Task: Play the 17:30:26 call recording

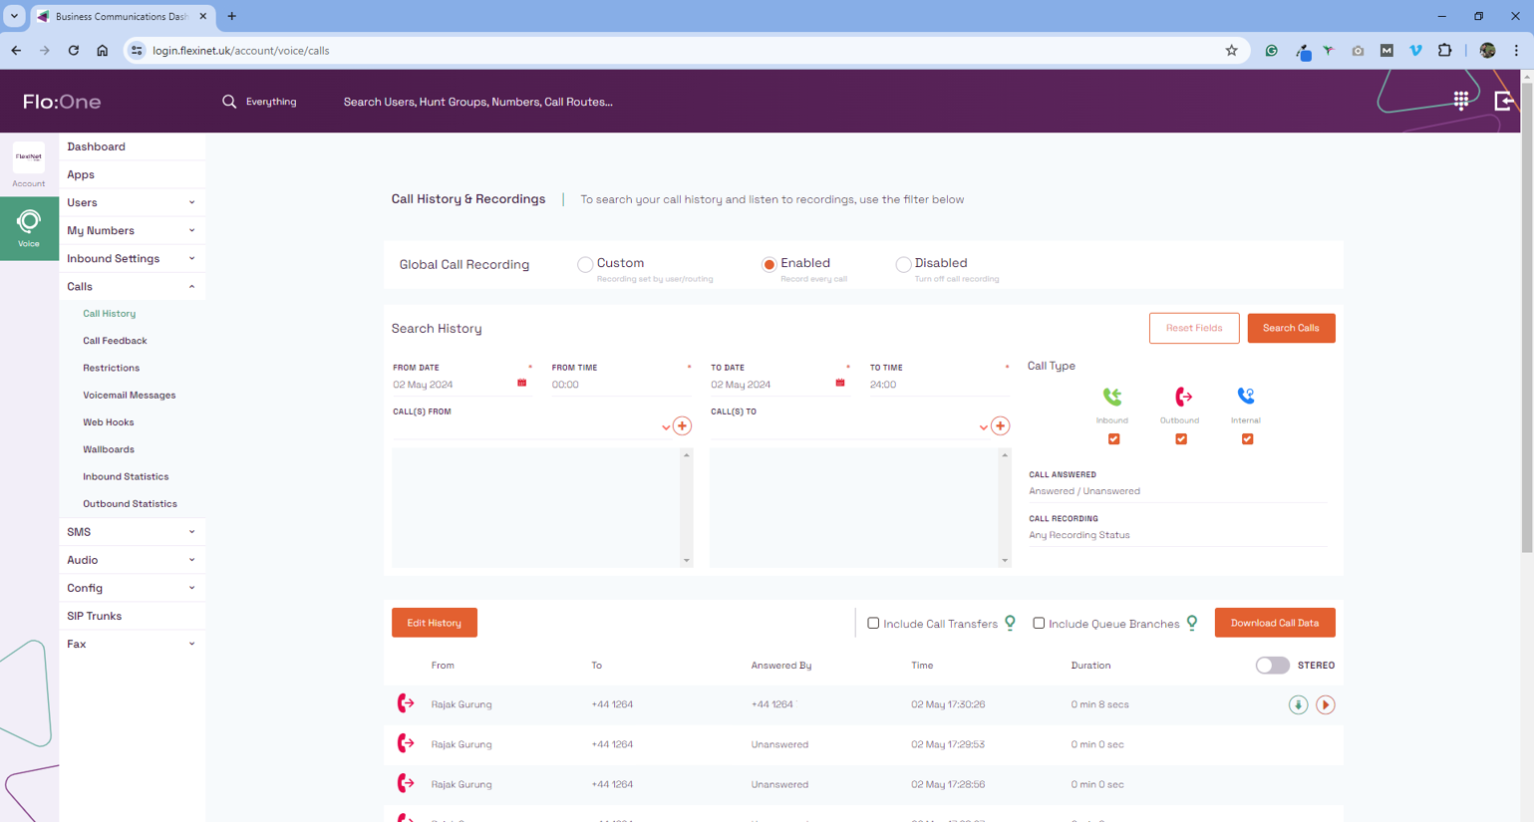Action: pos(1325,704)
